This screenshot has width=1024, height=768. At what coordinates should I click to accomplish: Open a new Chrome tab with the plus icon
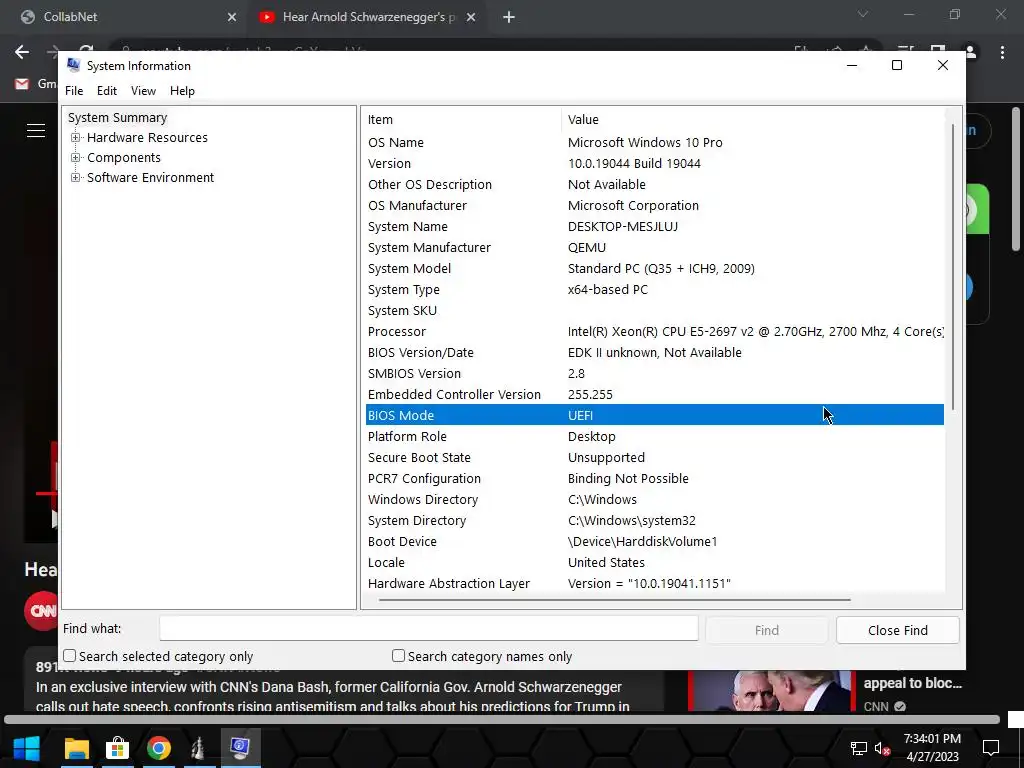point(509,17)
